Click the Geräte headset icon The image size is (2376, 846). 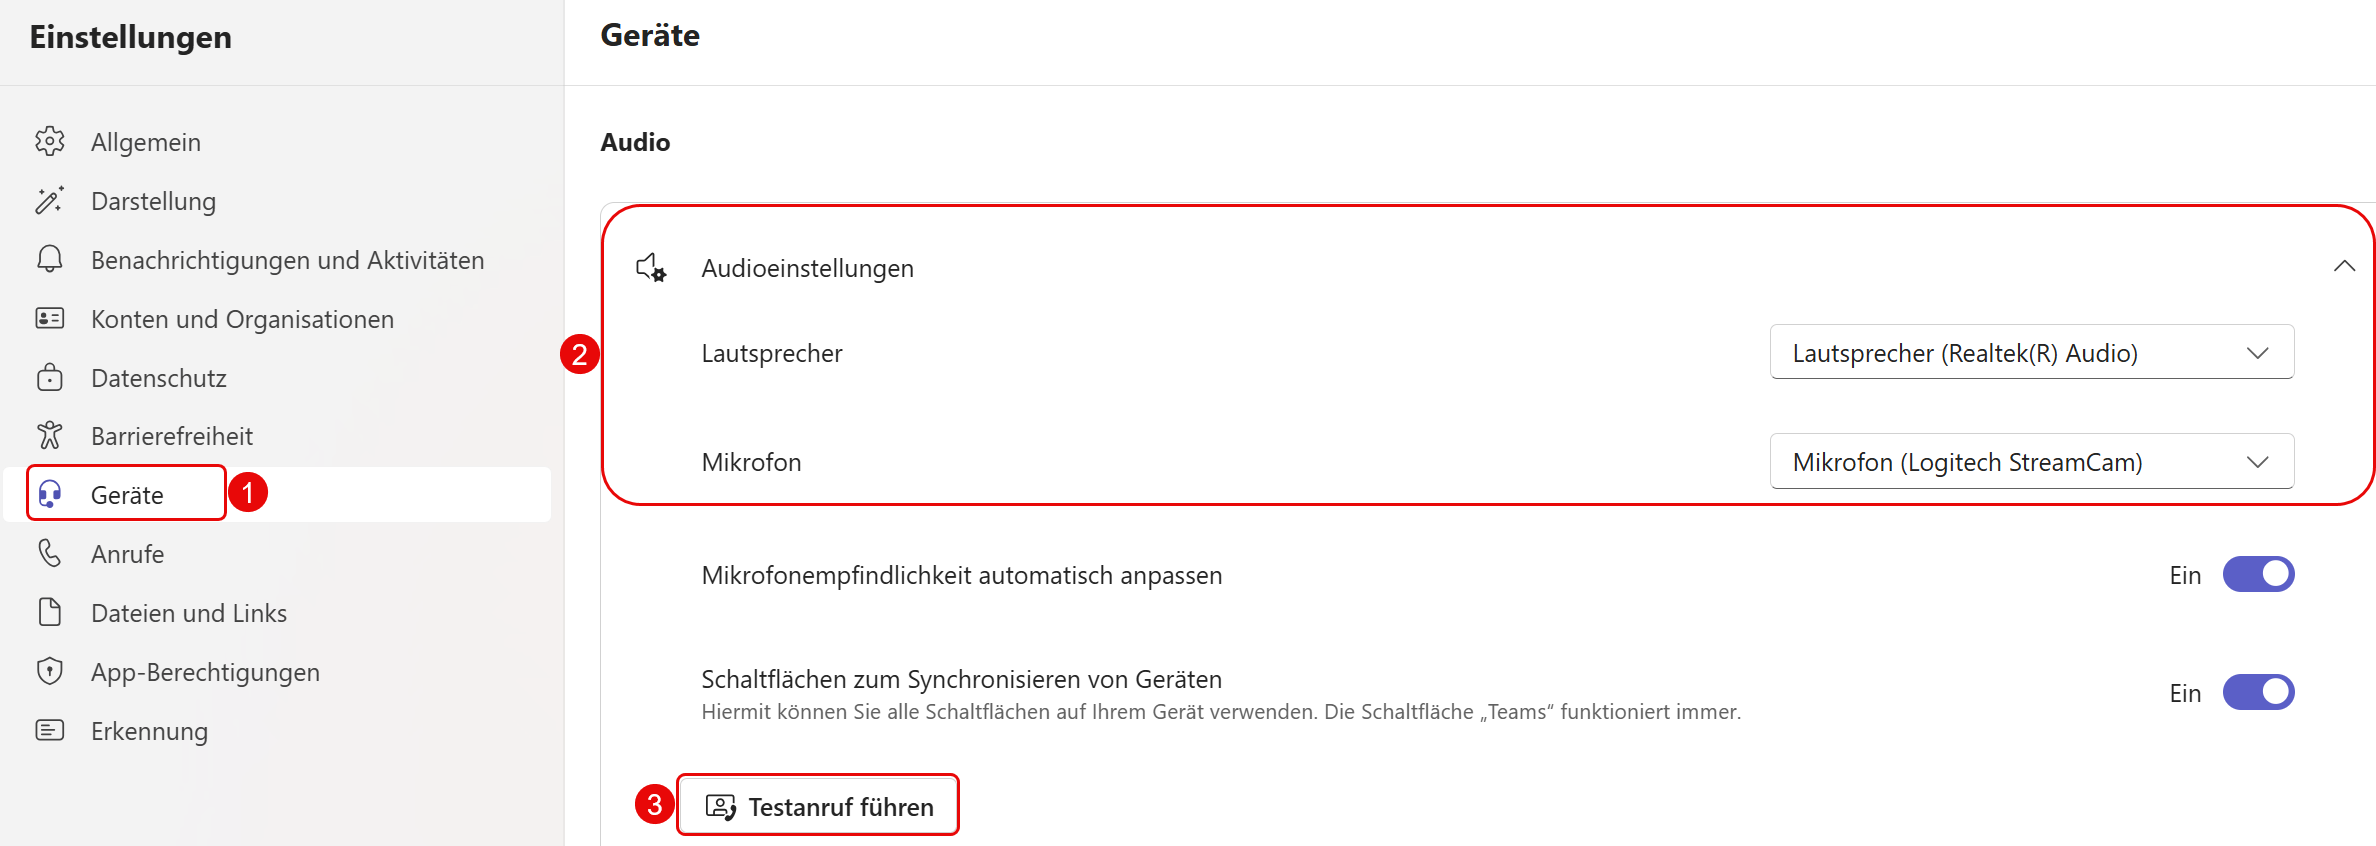pos(49,494)
